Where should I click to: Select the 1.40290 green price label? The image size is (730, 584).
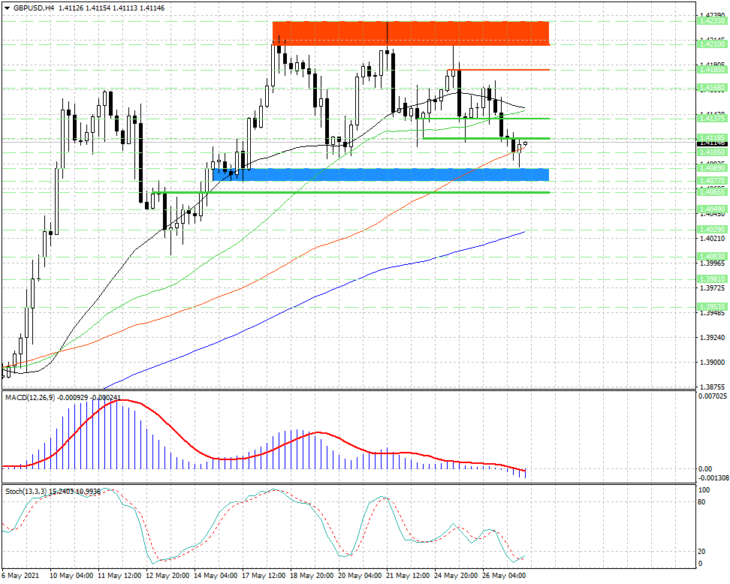coord(712,229)
